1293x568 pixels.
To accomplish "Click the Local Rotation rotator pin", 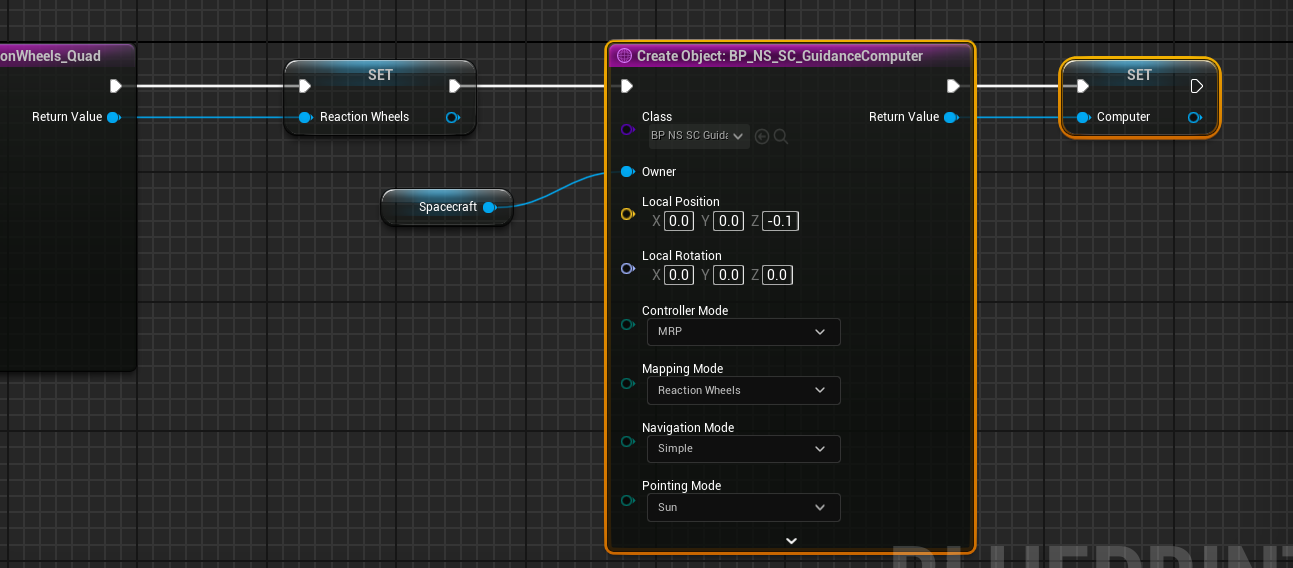I will pos(627,268).
